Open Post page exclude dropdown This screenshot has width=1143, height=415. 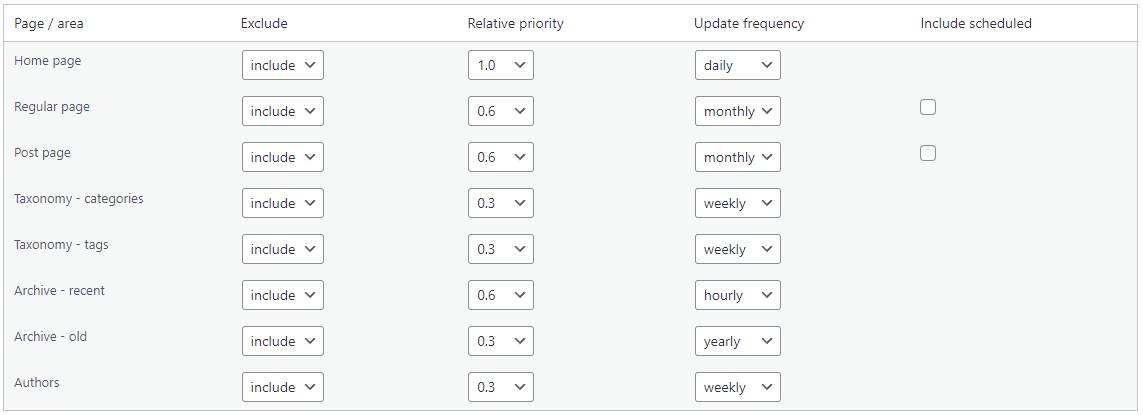pyautogui.click(x=282, y=158)
